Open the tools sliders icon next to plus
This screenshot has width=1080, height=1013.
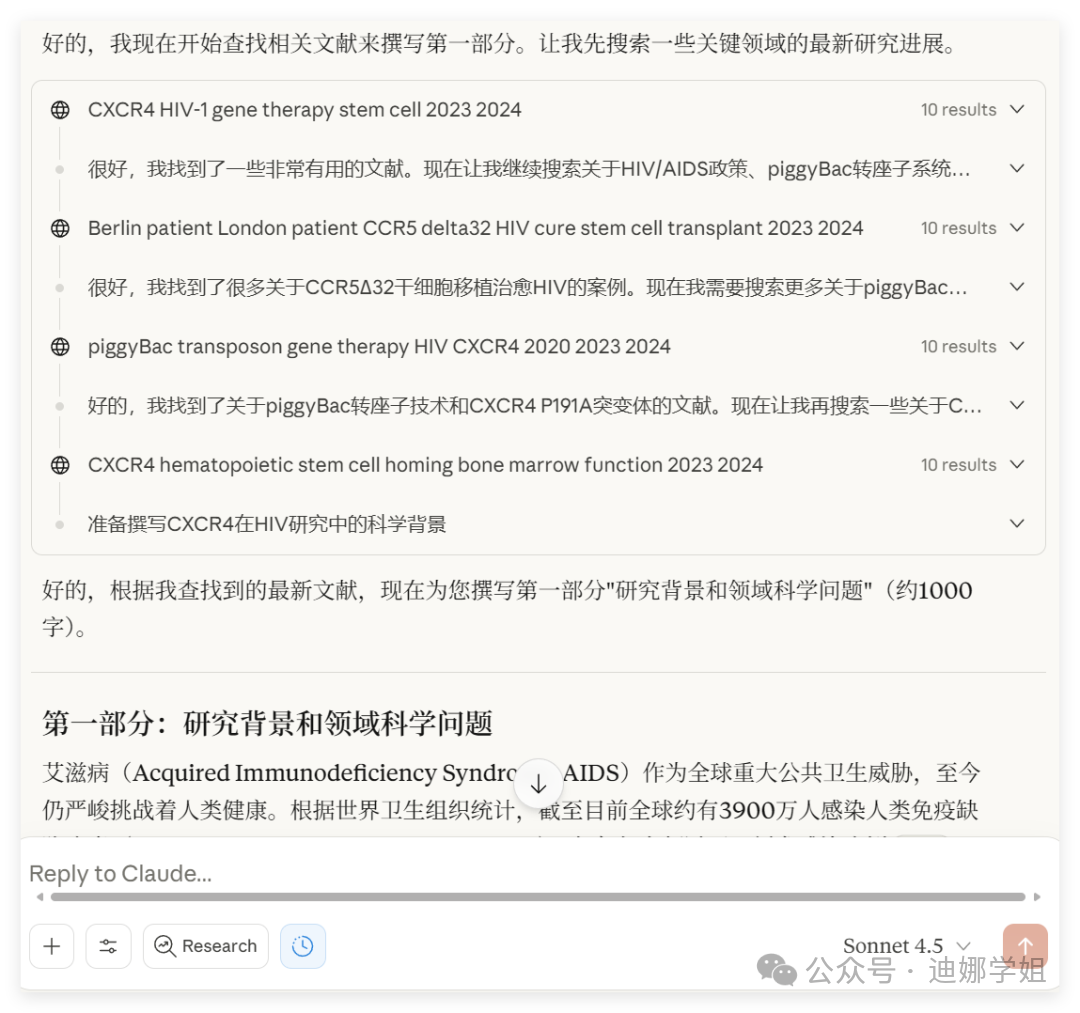[109, 946]
